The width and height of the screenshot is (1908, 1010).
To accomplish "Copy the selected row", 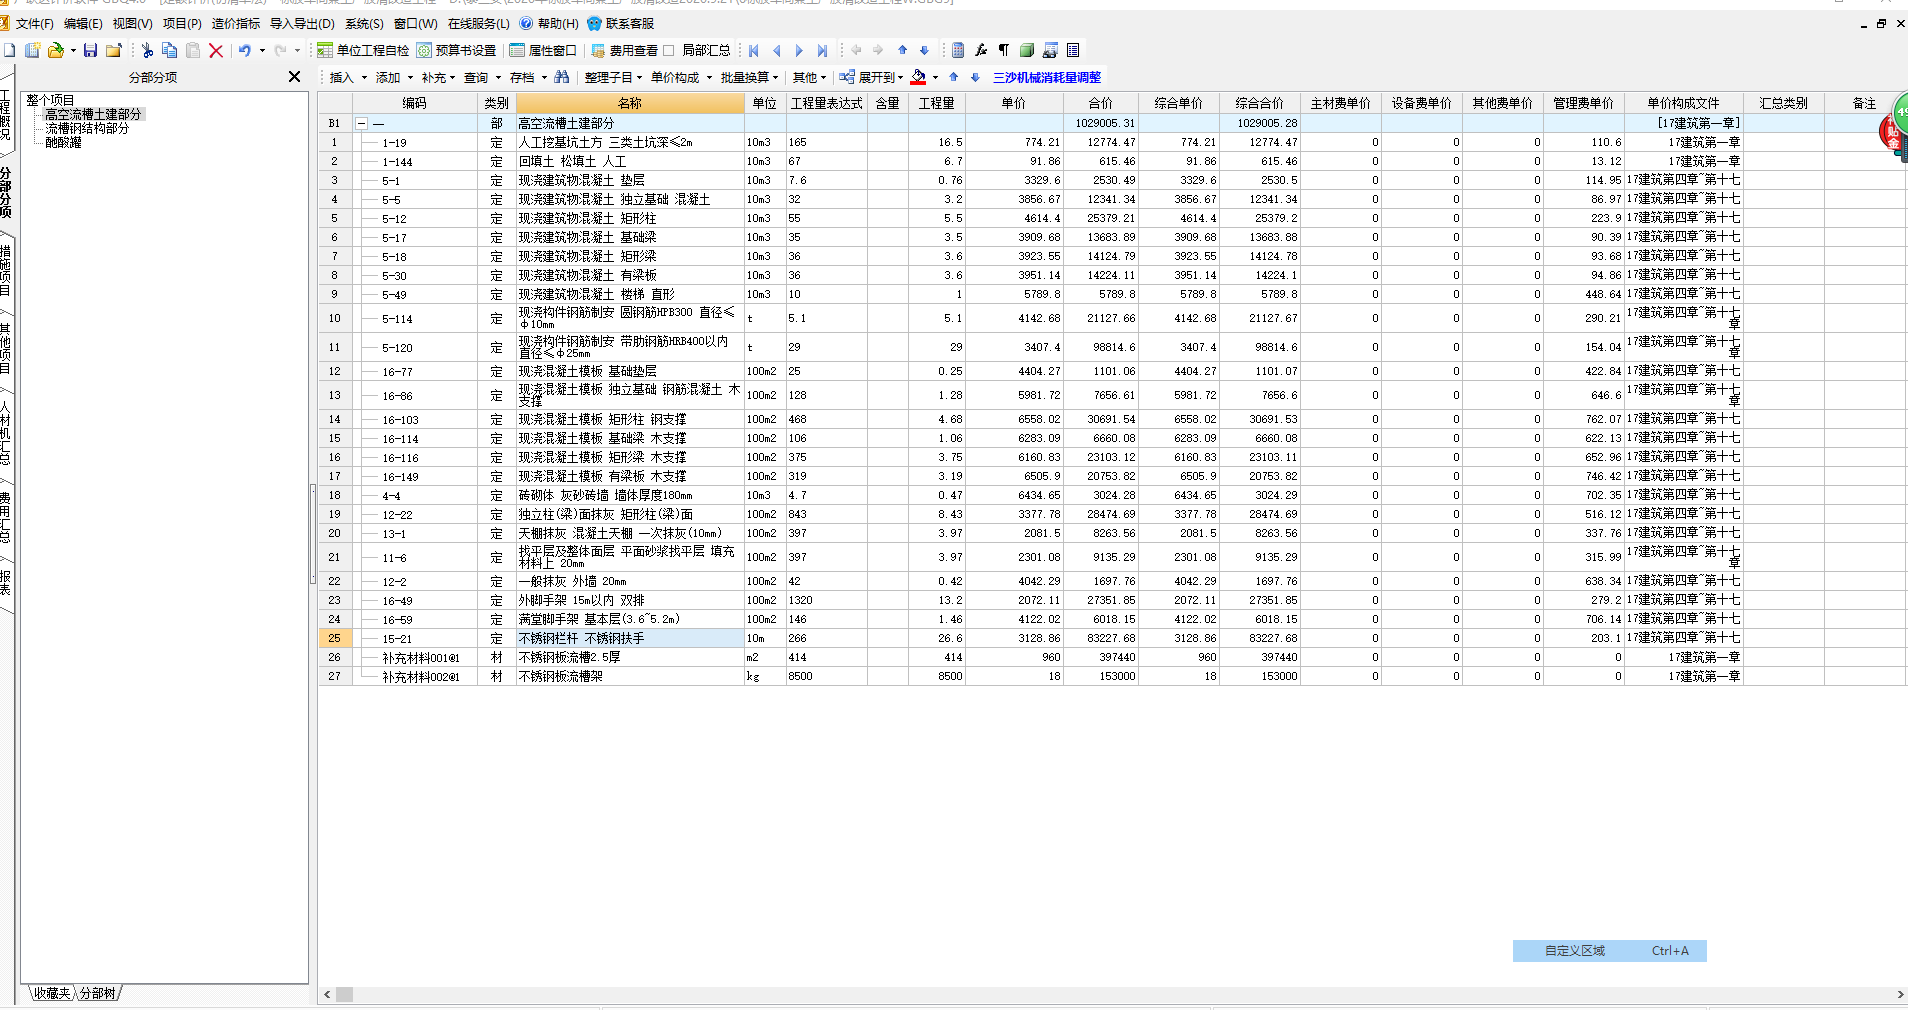I will point(170,50).
